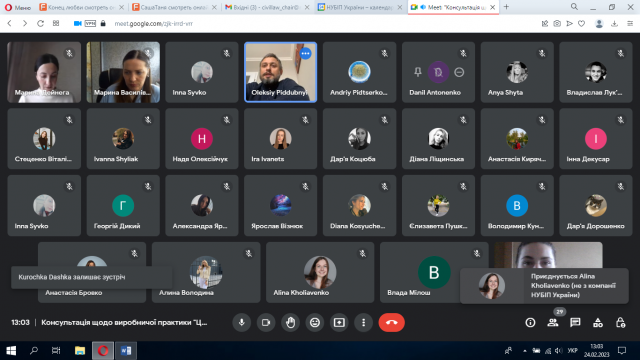
Task: Click the meet.google.com address bar
Action: pyautogui.click(x=153, y=24)
